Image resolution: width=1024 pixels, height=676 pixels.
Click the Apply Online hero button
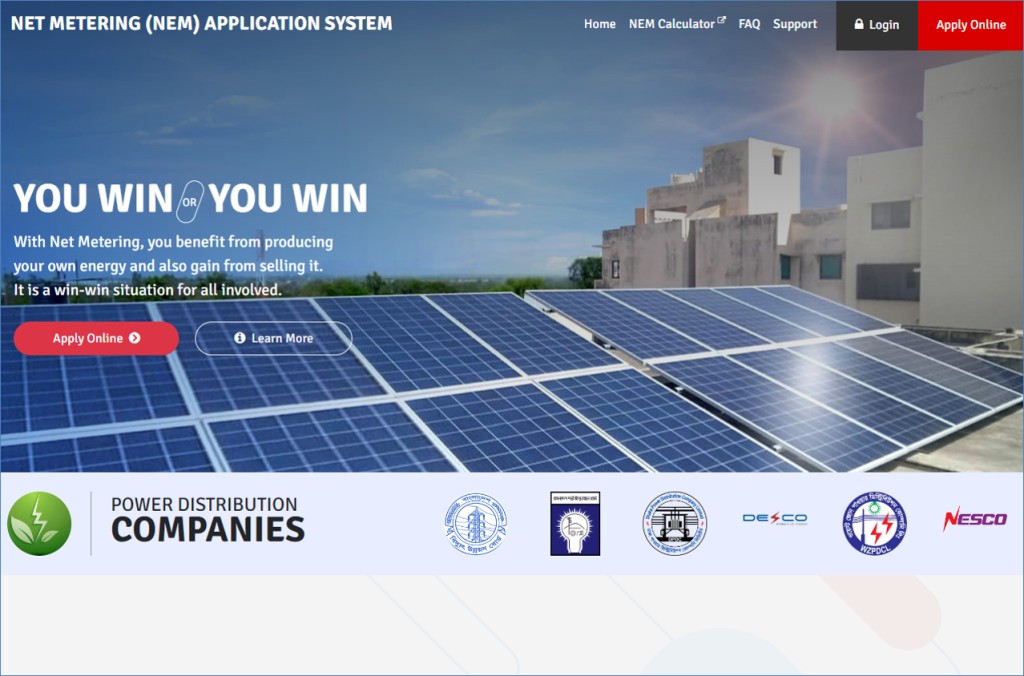coord(96,338)
